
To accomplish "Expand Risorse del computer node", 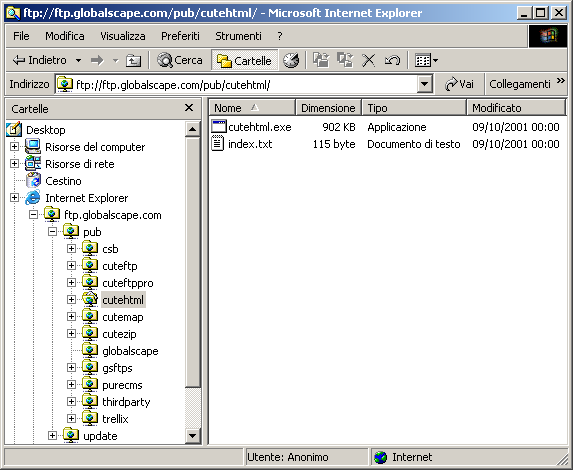I will coord(14,147).
